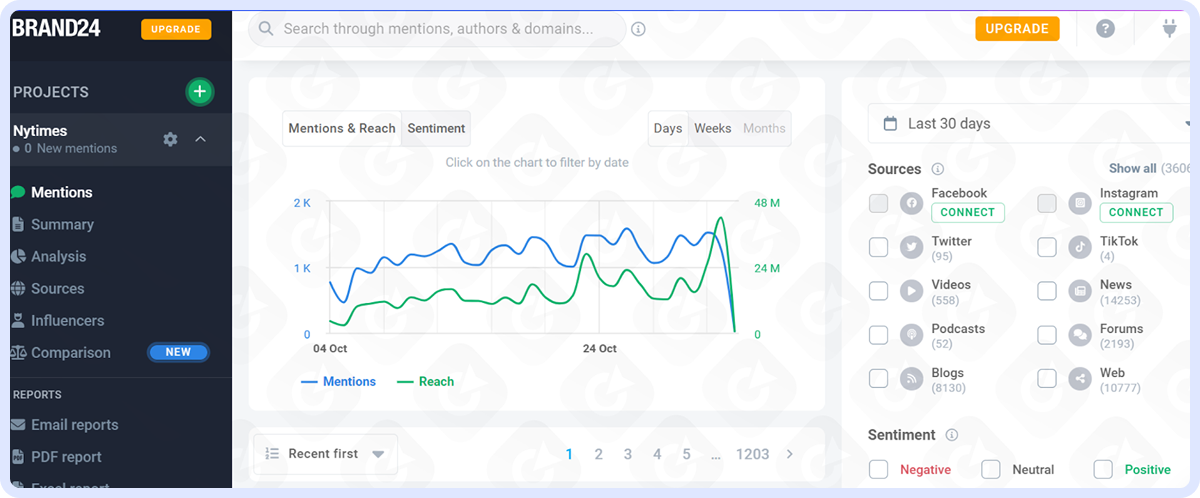Screen dimensions: 1200x498
Task: Go to next page arrow in pagination
Action: (789, 454)
